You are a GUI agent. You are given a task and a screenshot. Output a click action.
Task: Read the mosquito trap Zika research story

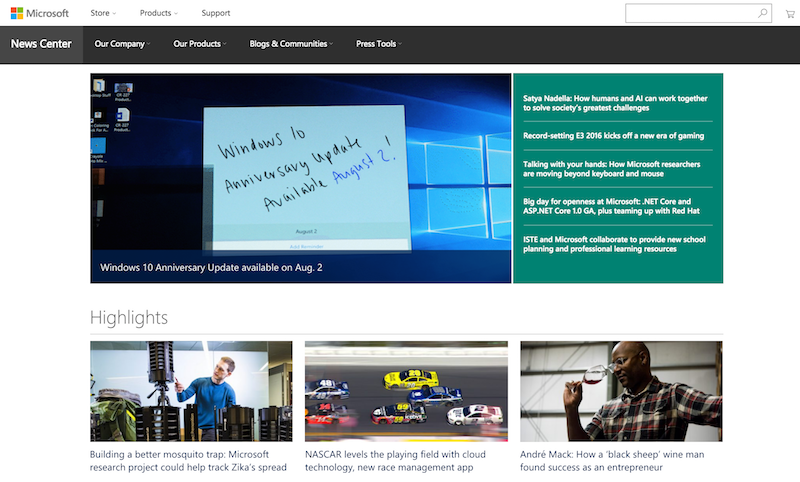[188, 461]
